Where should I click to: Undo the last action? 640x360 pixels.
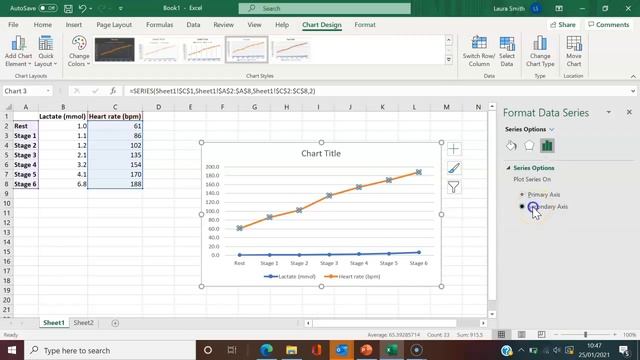click(x=82, y=8)
